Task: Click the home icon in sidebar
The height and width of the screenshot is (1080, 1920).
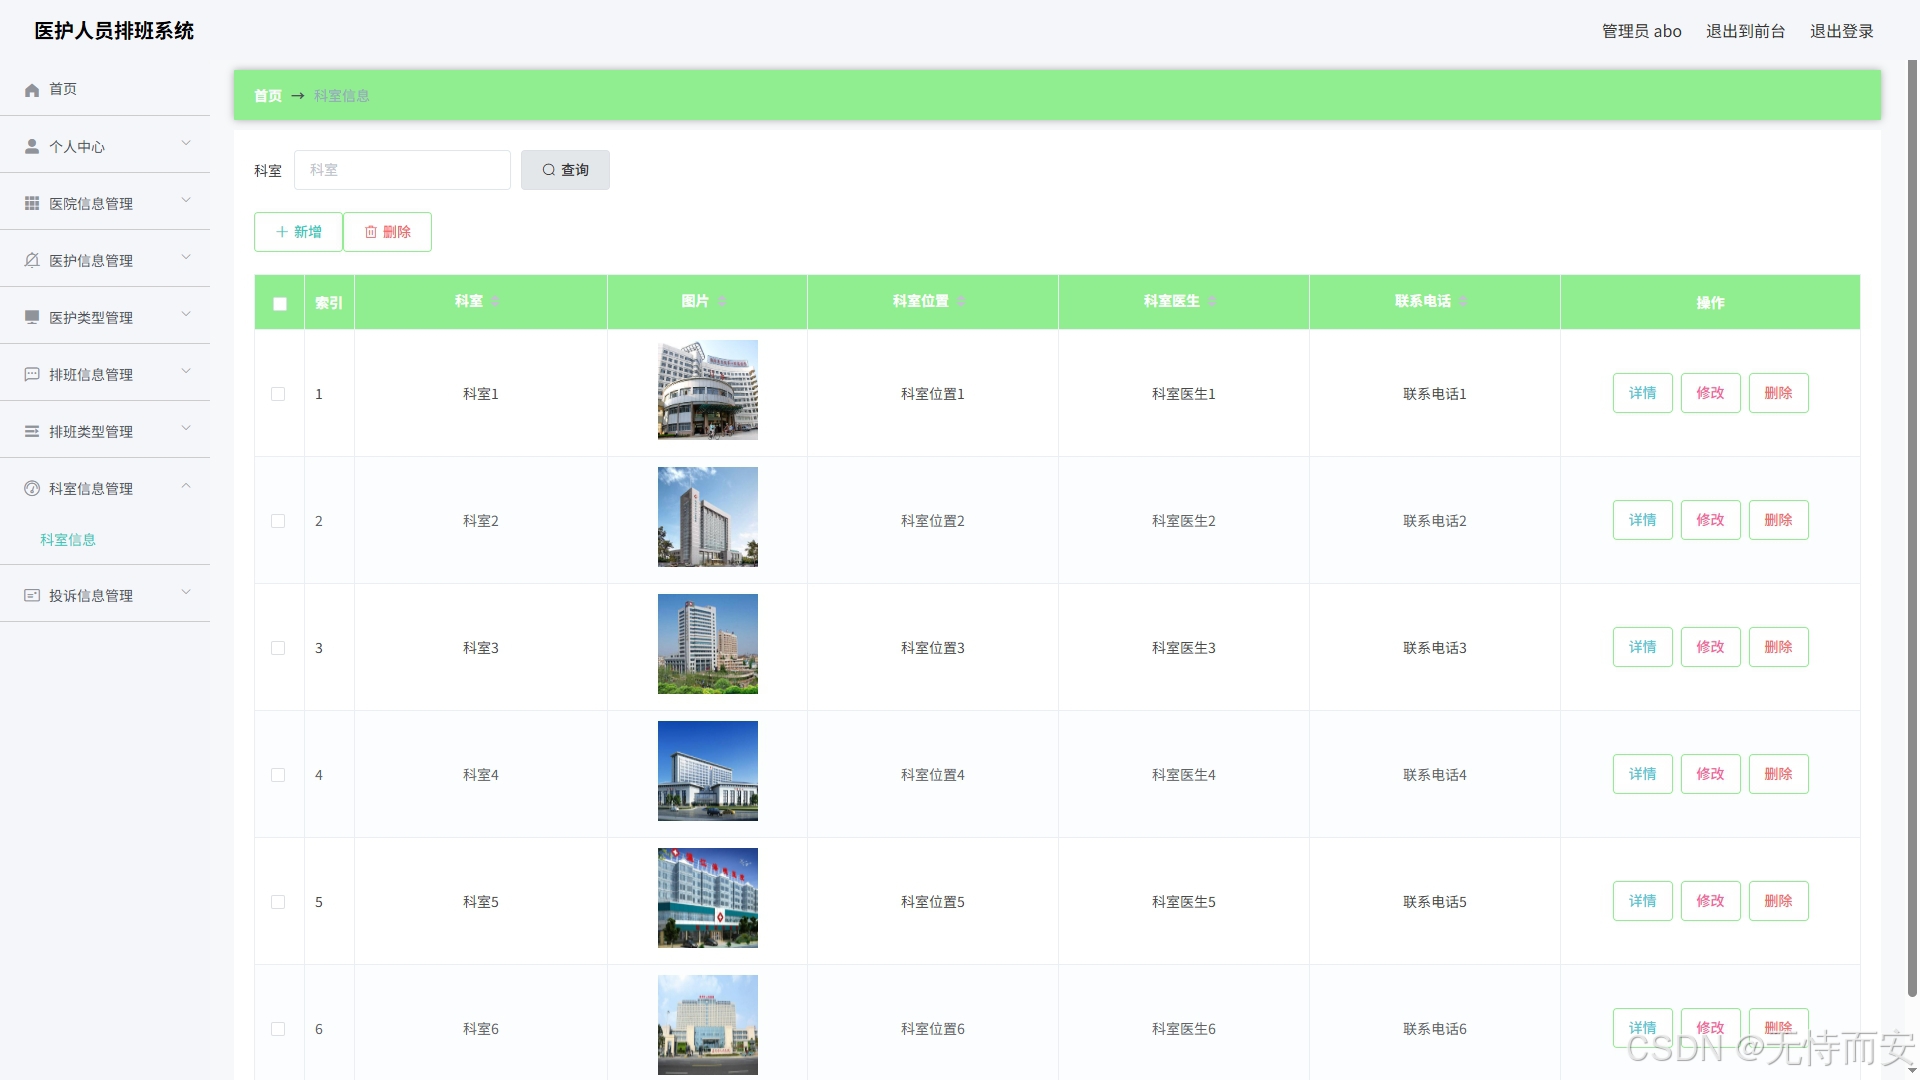Action: click(x=32, y=90)
